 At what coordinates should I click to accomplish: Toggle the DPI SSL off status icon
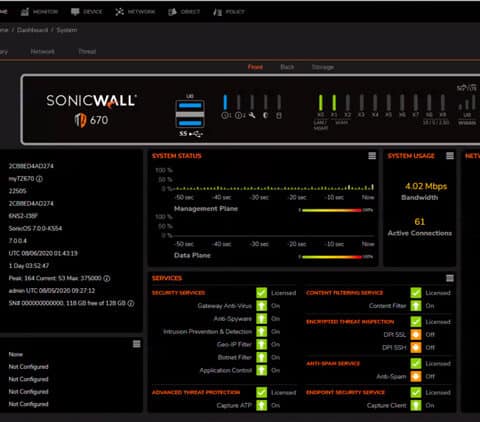[x=416, y=335]
